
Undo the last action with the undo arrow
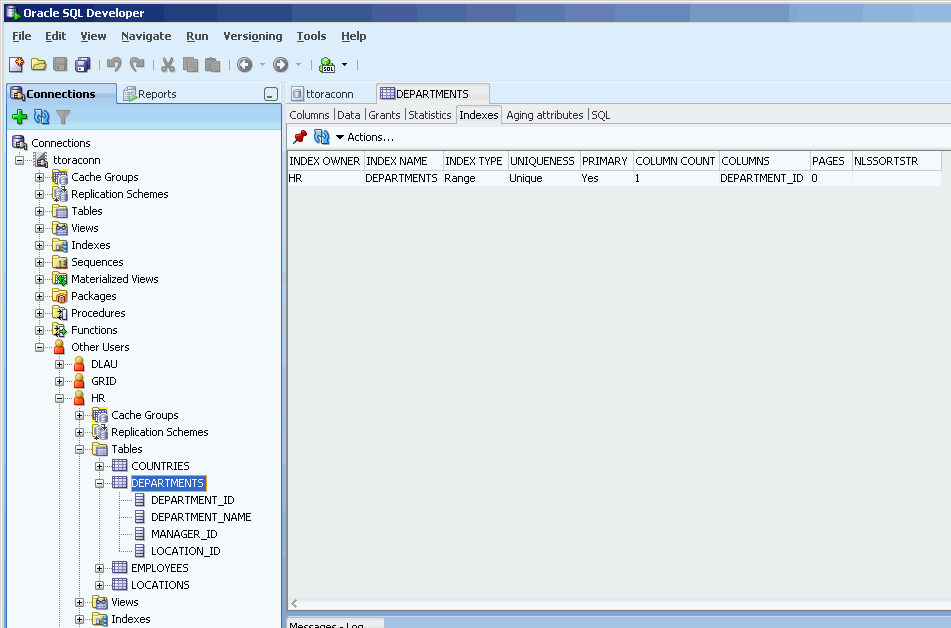114,64
